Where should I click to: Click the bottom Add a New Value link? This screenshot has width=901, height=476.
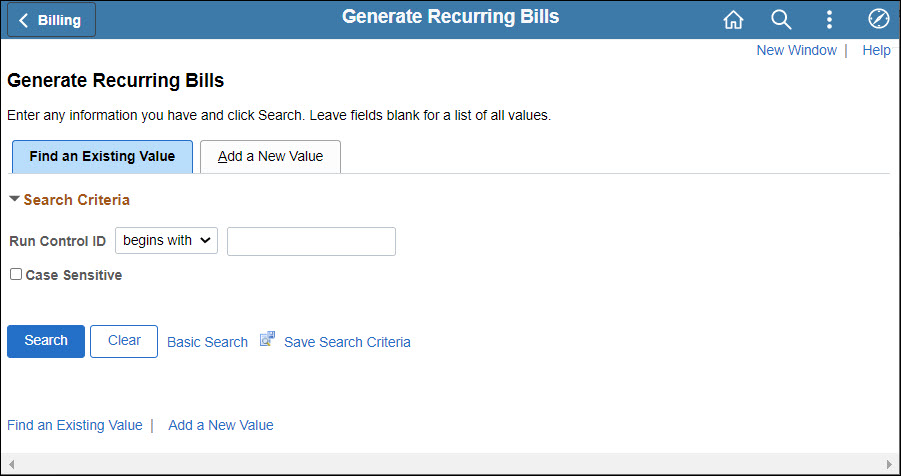[x=220, y=425]
